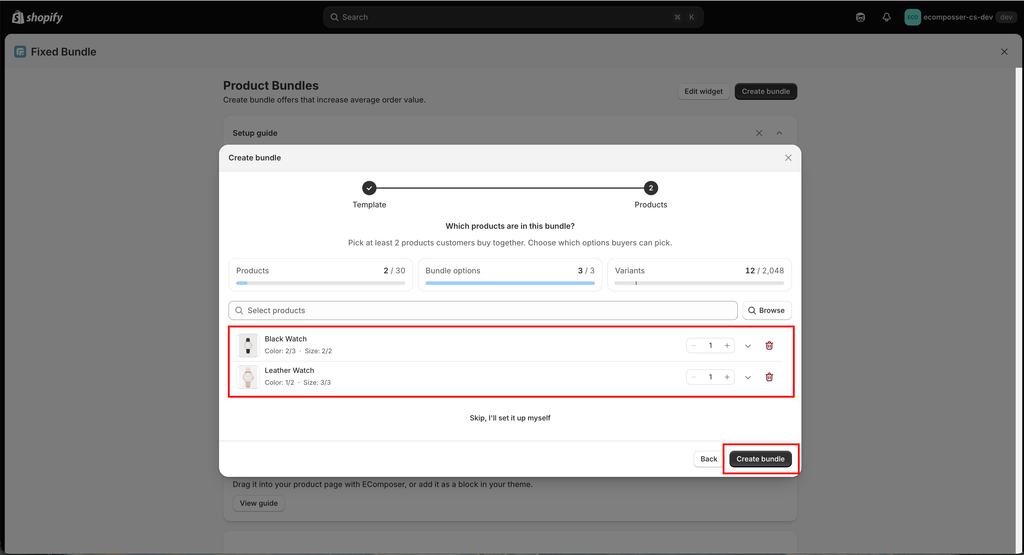This screenshot has height=555, width=1024.
Task: Decrease Leather Watch quantity
Action: click(694, 377)
